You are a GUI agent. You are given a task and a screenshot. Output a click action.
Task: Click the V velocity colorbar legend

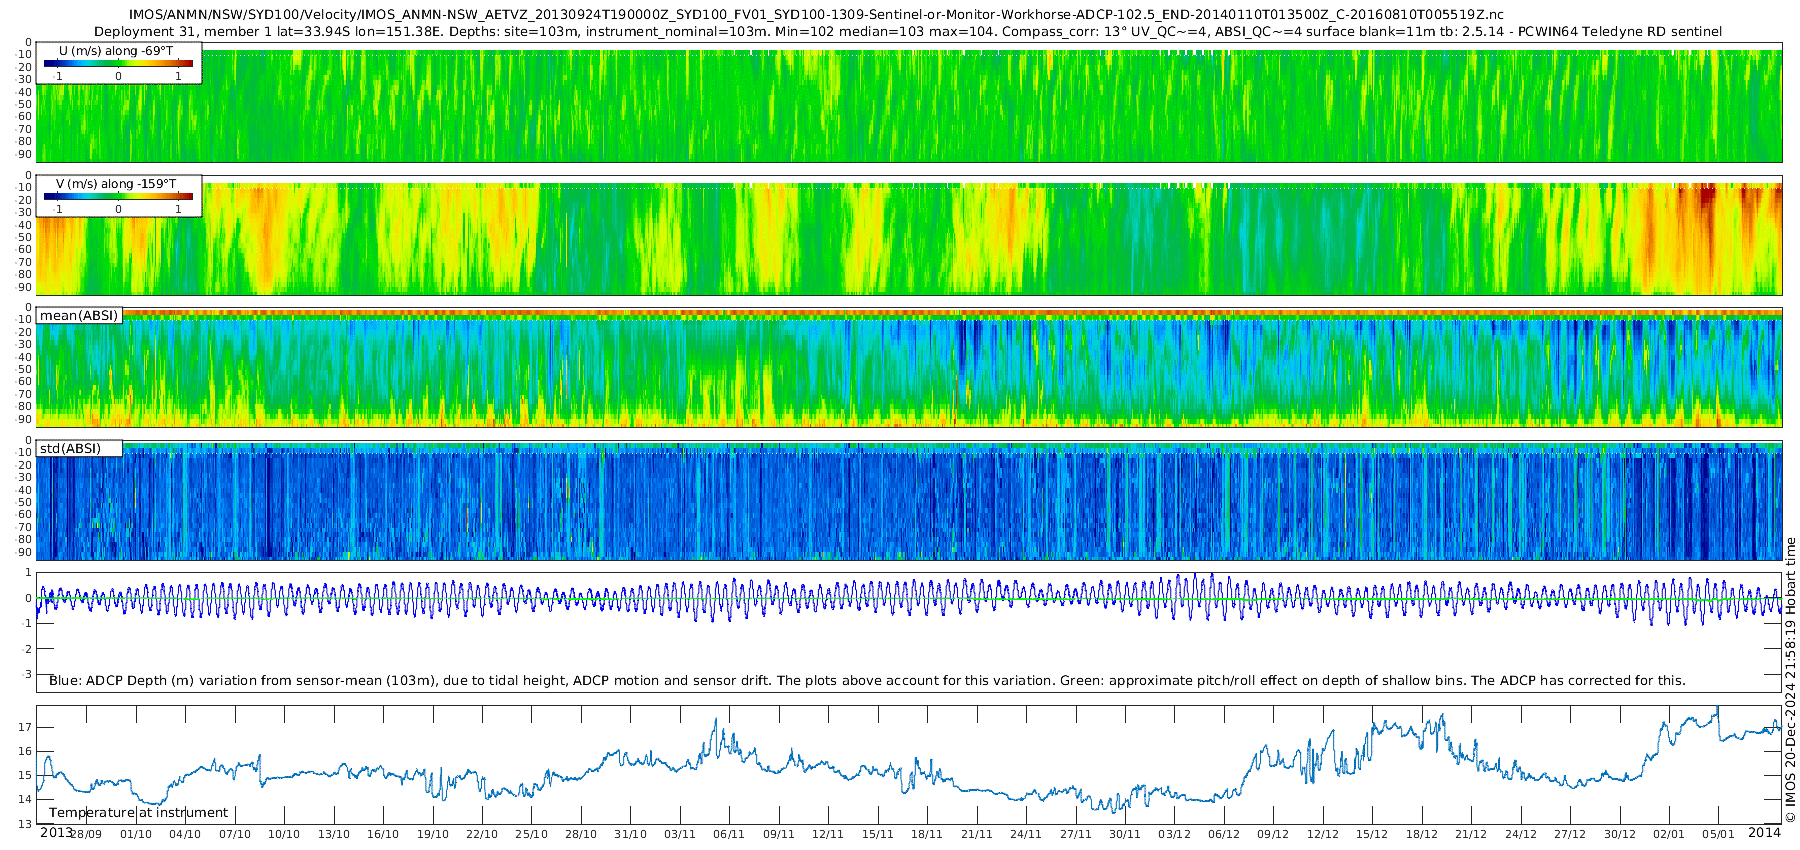tap(118, 197)
